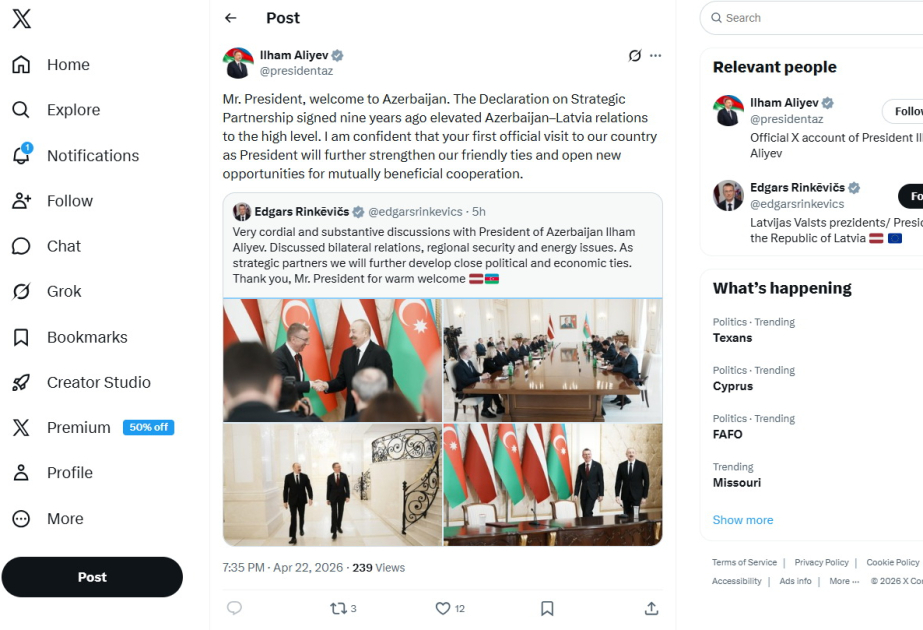This screenshot has width=923, height=630.
Task: Share the post via the upload icon
Action: (650, 608)
